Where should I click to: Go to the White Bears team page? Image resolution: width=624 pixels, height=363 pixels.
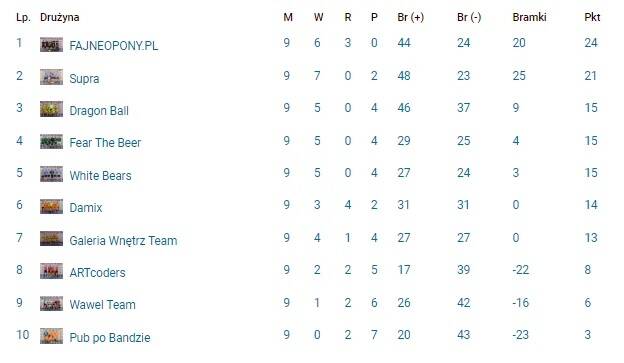[x=100, y=176]
